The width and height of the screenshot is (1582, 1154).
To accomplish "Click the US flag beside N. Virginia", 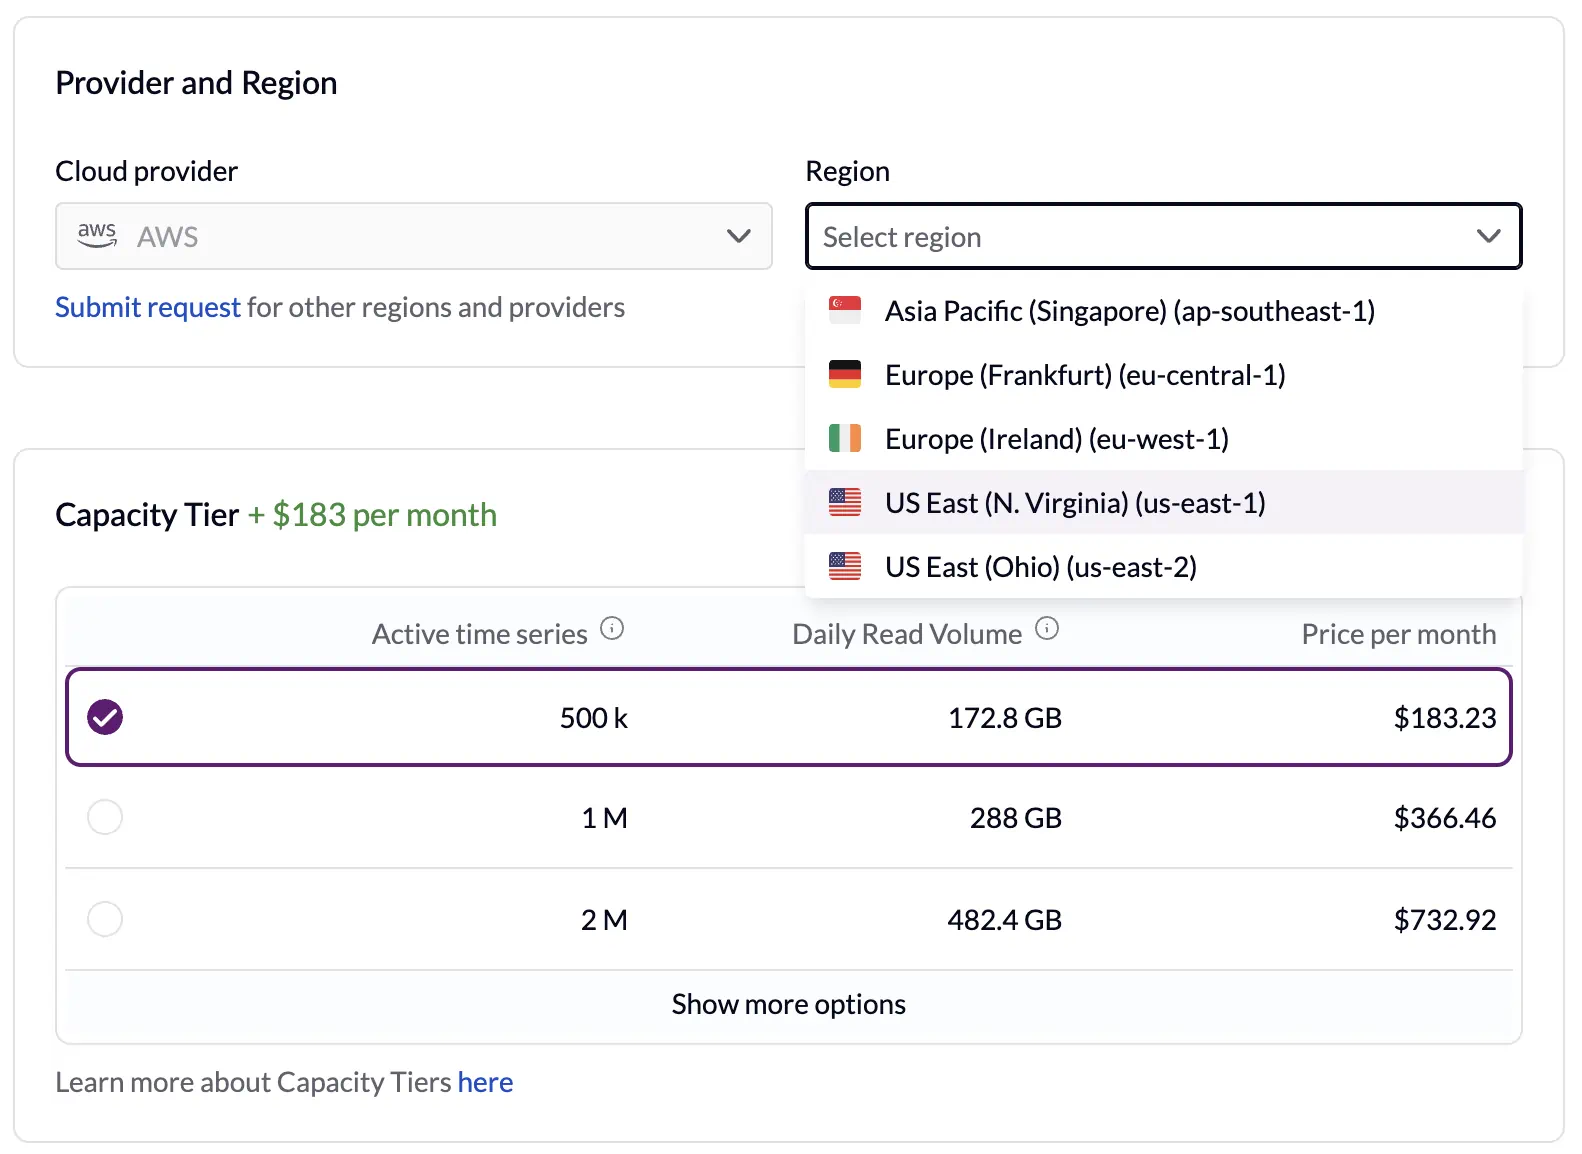I will coord(845,503).
